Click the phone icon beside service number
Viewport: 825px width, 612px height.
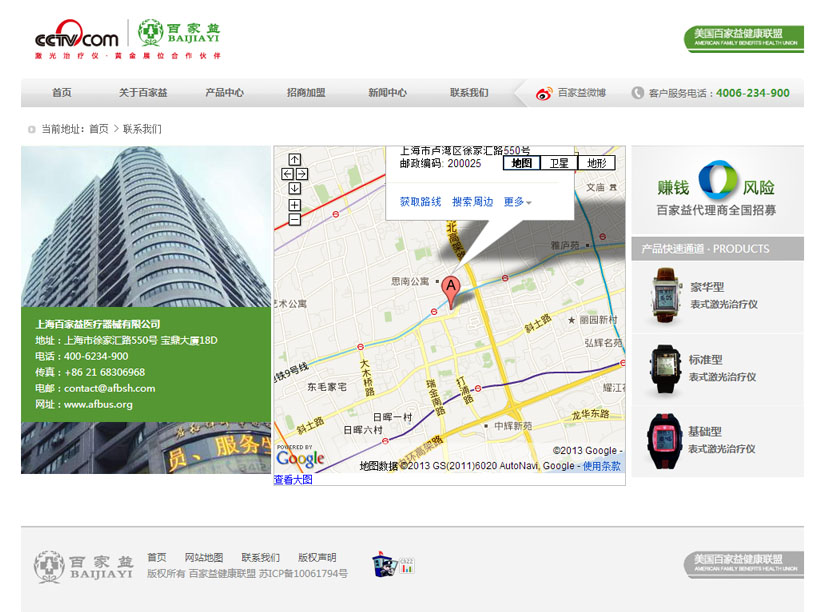click(x=638, y=93)
